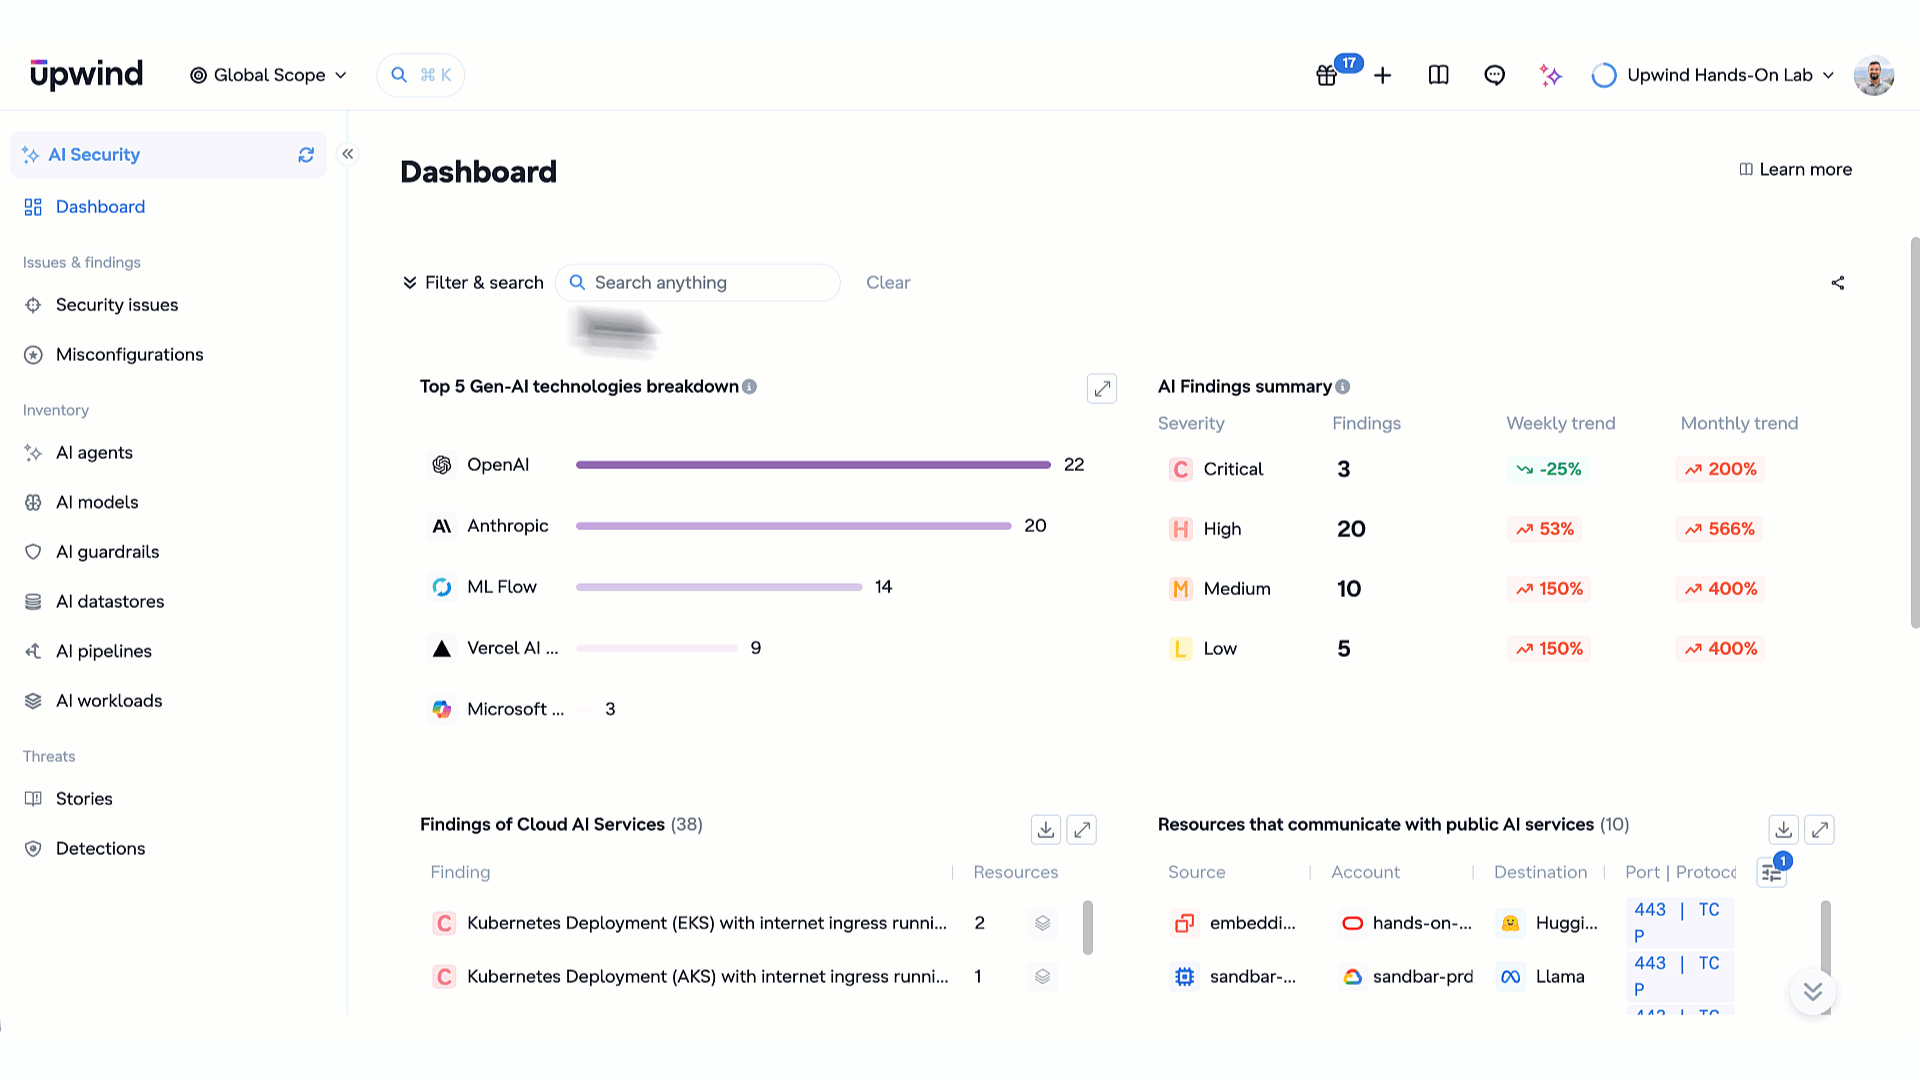Image resolution: width=1920 pixels, height=1080 pixels.
Task: Click the plus add icon in header
Action: 1383,75
